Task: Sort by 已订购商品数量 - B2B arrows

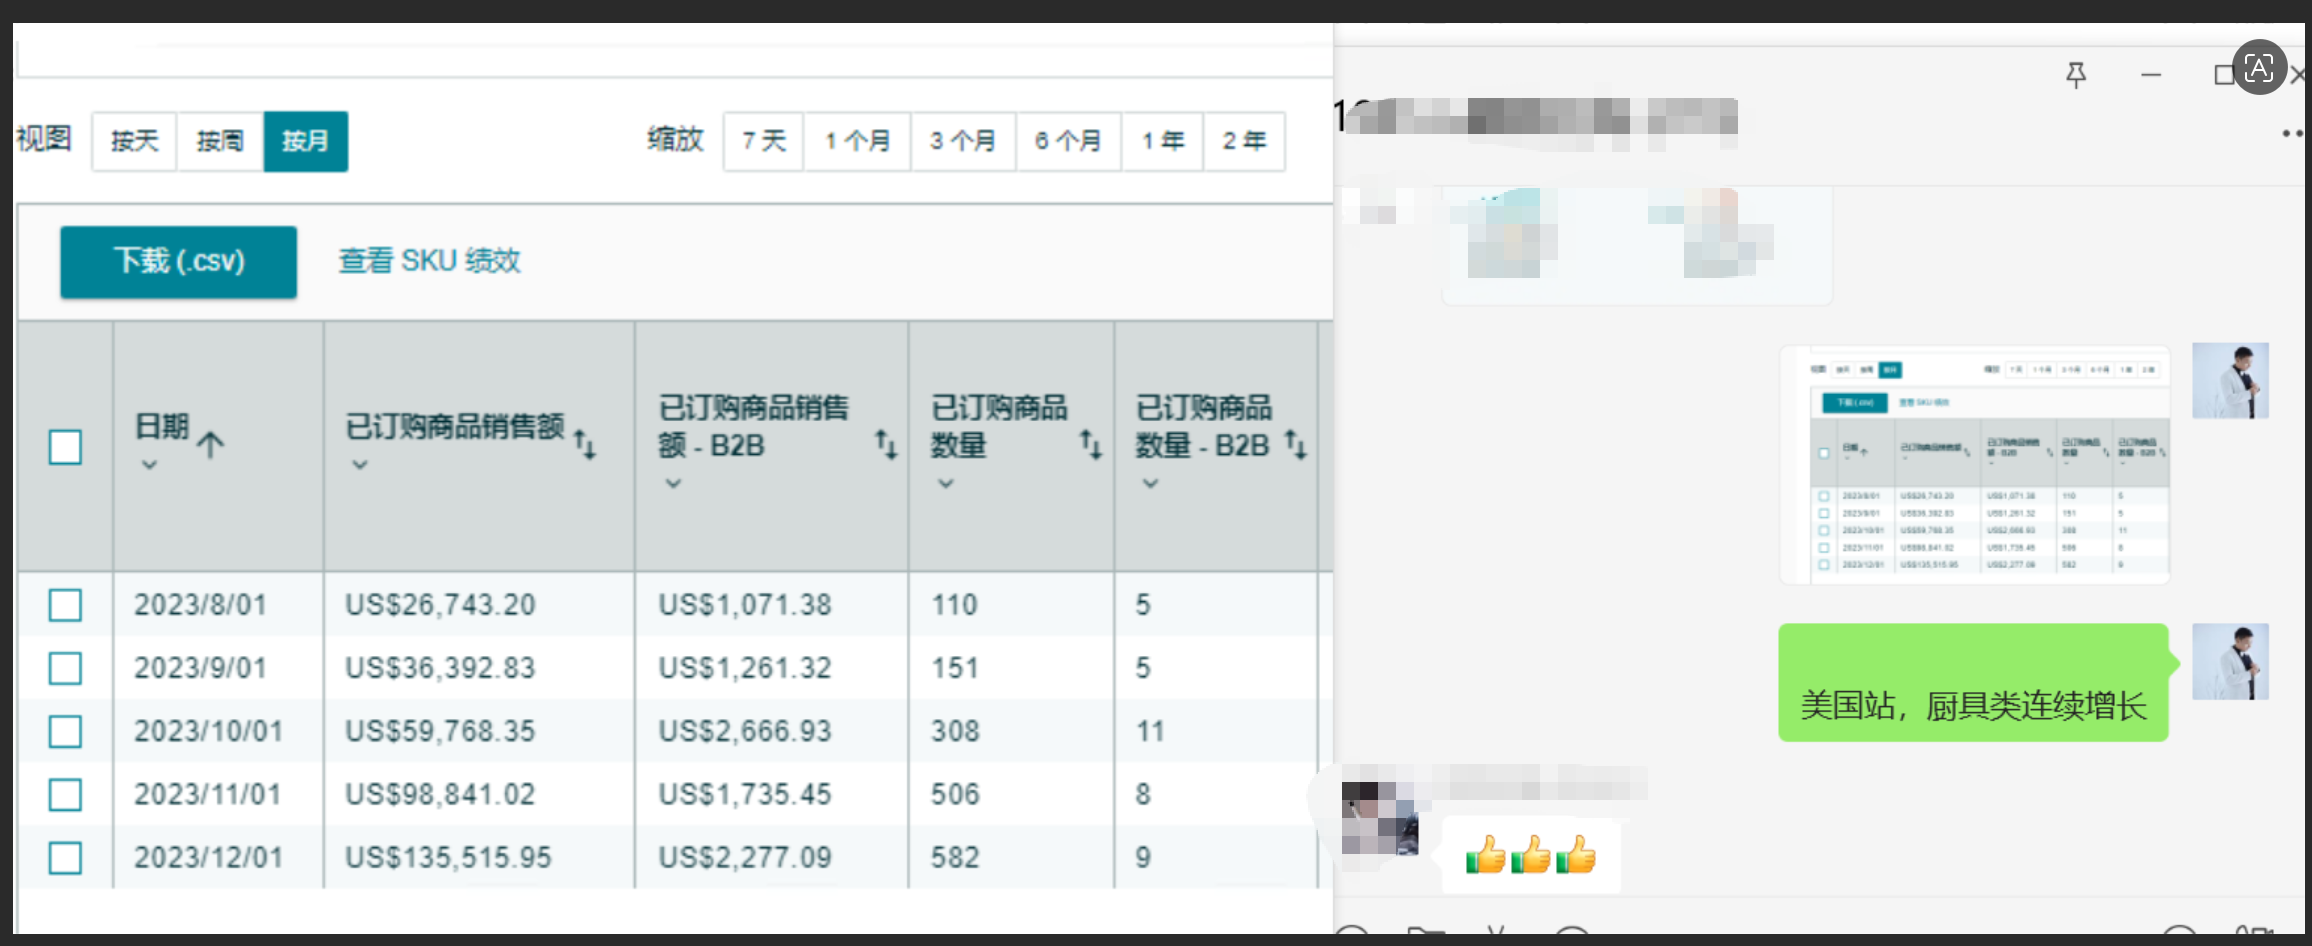Action: [1296, 444]
